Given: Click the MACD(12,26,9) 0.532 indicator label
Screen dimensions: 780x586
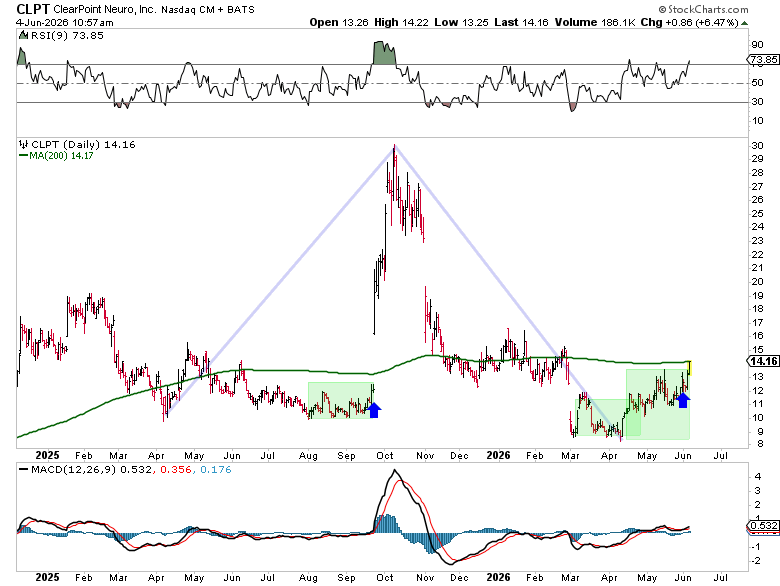Looking at the screenshot, I should [x=92, y=470].
